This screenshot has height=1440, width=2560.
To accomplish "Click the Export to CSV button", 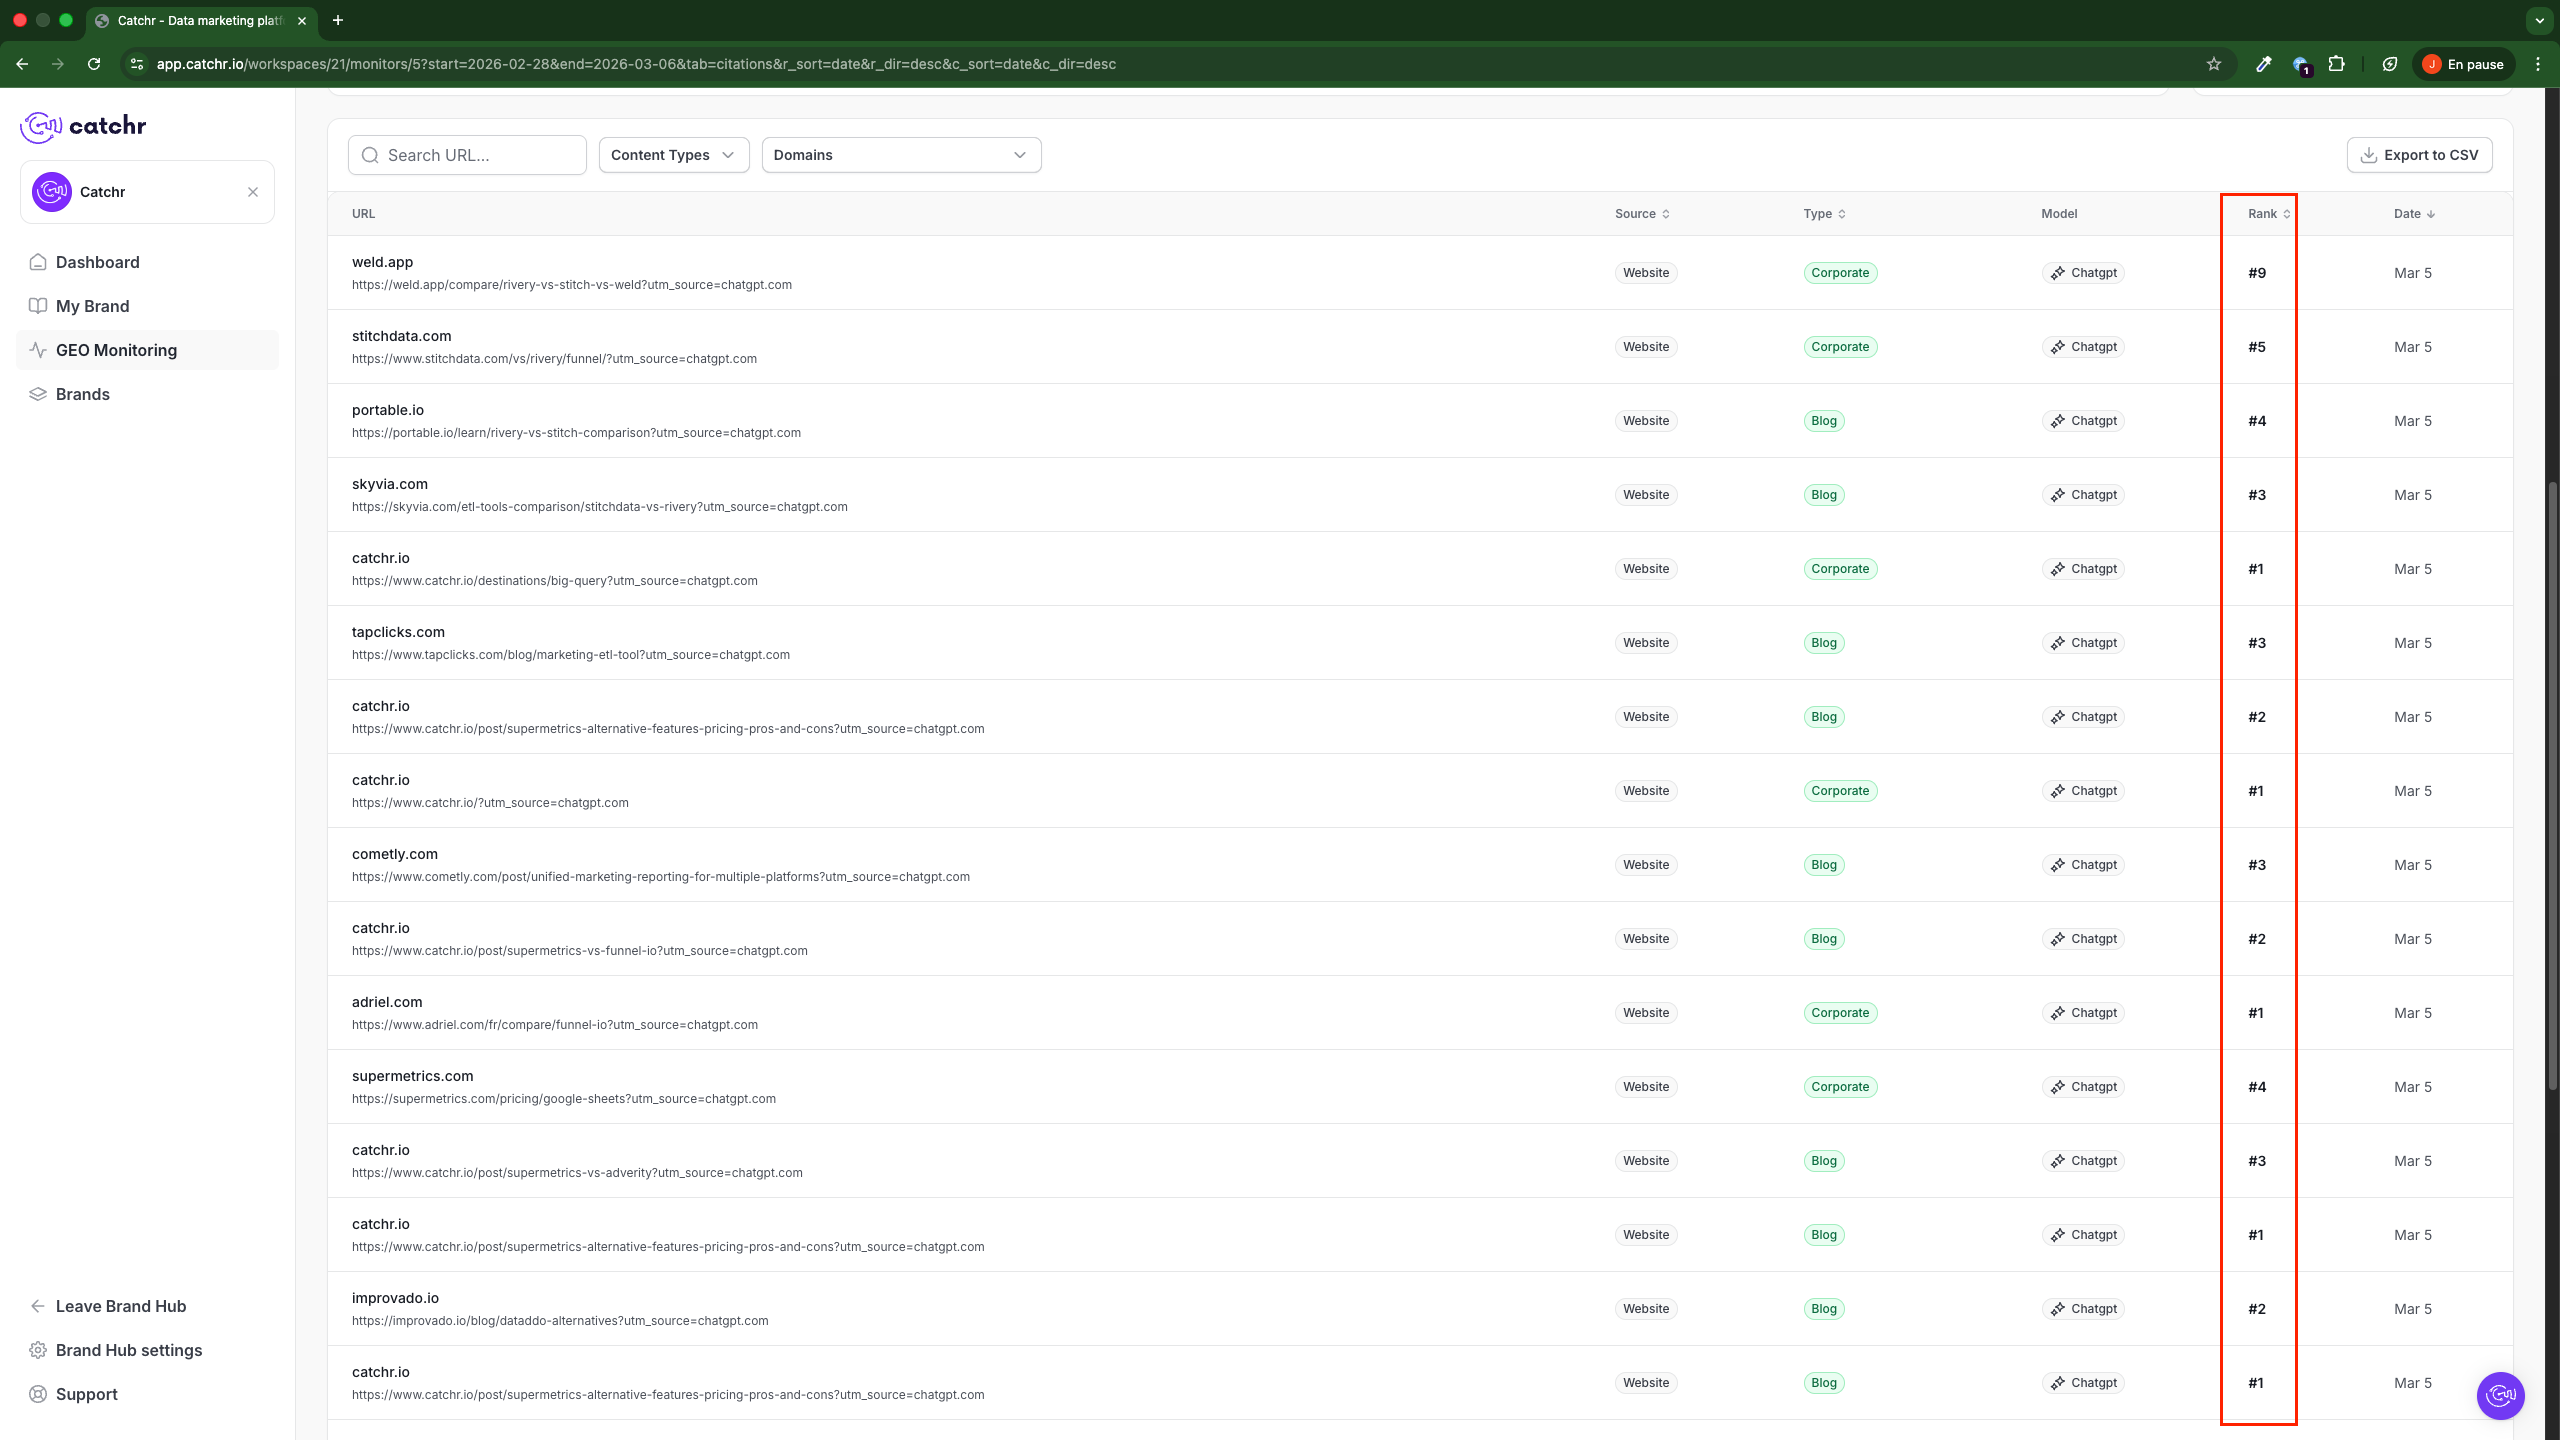I will click(2419, 155).
